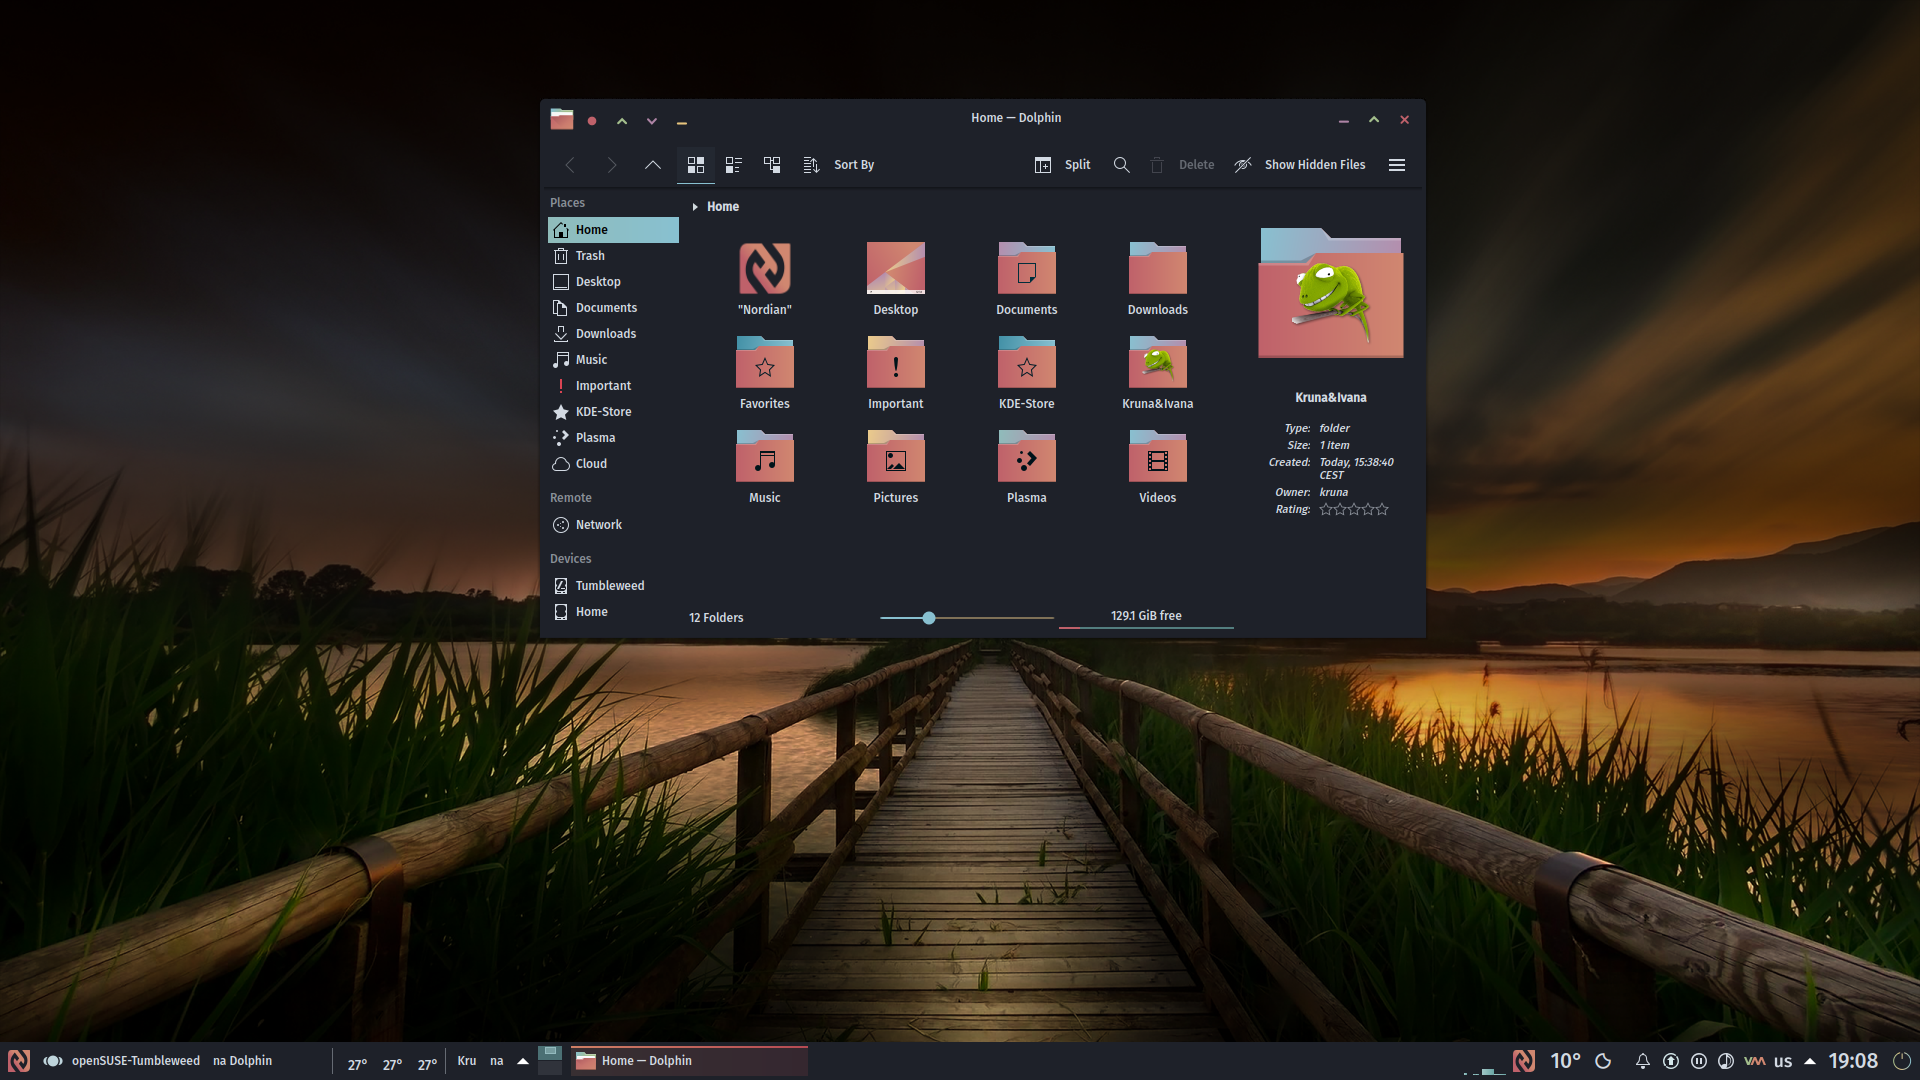1920x1080 pixels.
Task: Click the virtual desktop pager
Action: point(550,1061)
